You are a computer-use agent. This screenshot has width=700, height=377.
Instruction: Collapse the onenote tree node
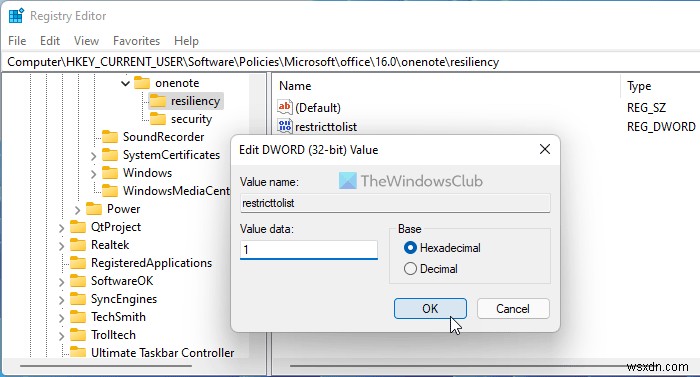(125, 83)
